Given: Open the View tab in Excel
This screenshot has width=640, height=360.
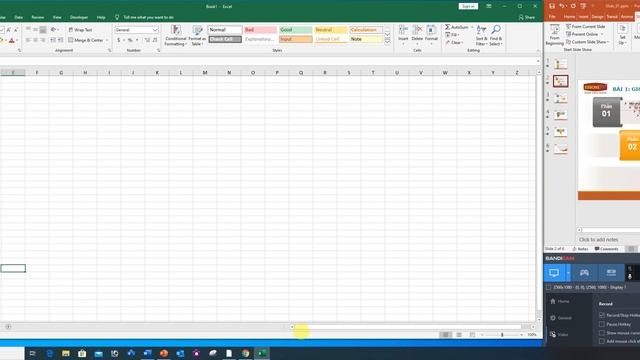Looking at the screenshot, I should (57, 17).
